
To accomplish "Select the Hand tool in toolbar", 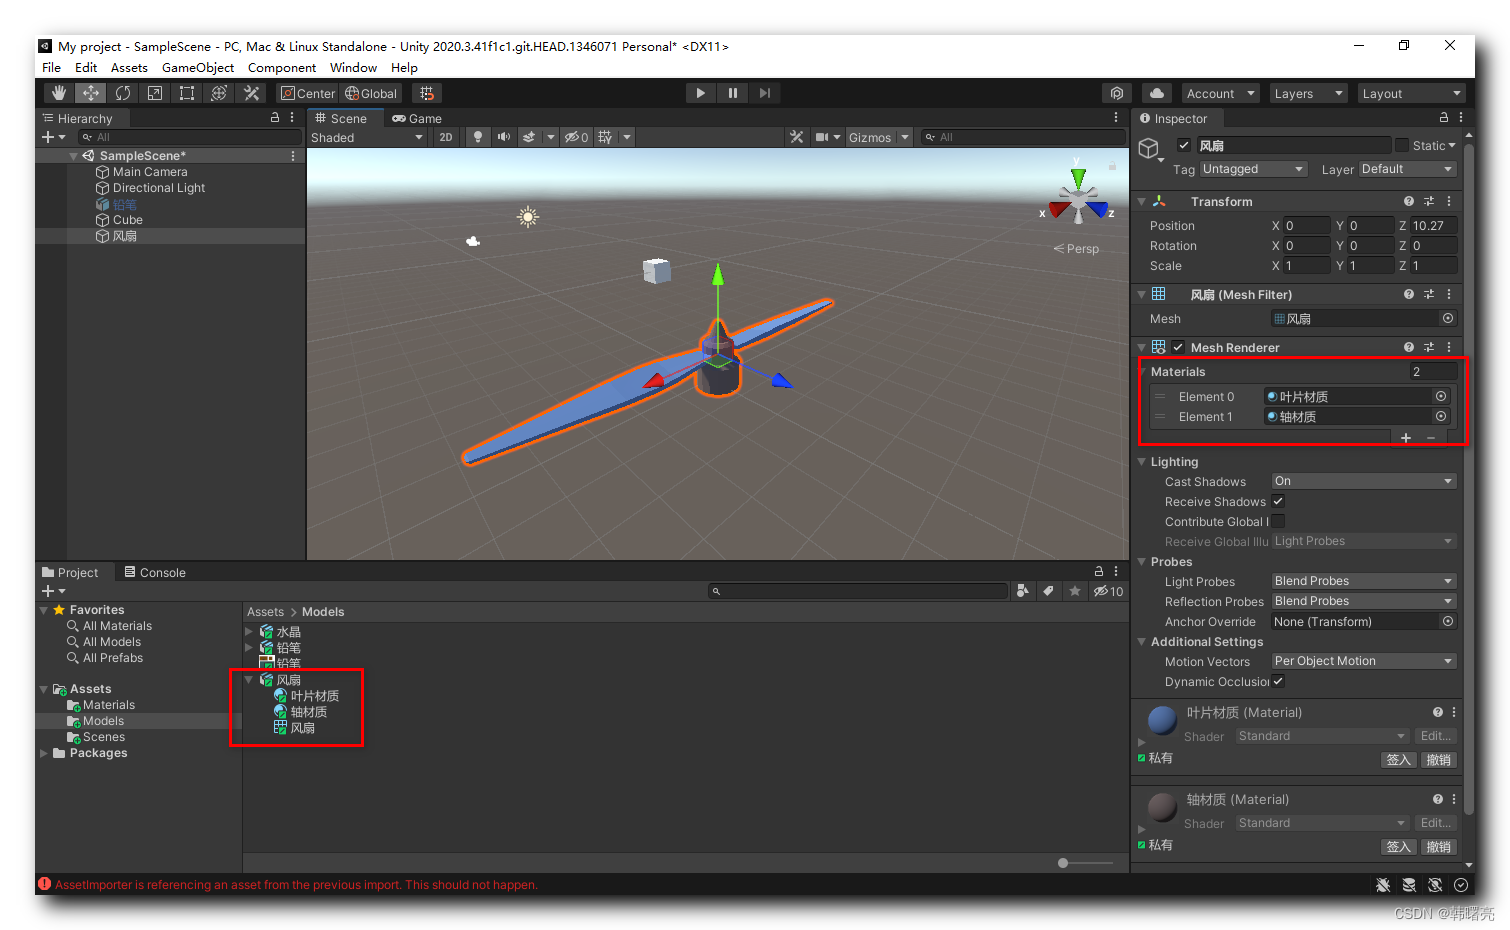I will tap(59, 93).
